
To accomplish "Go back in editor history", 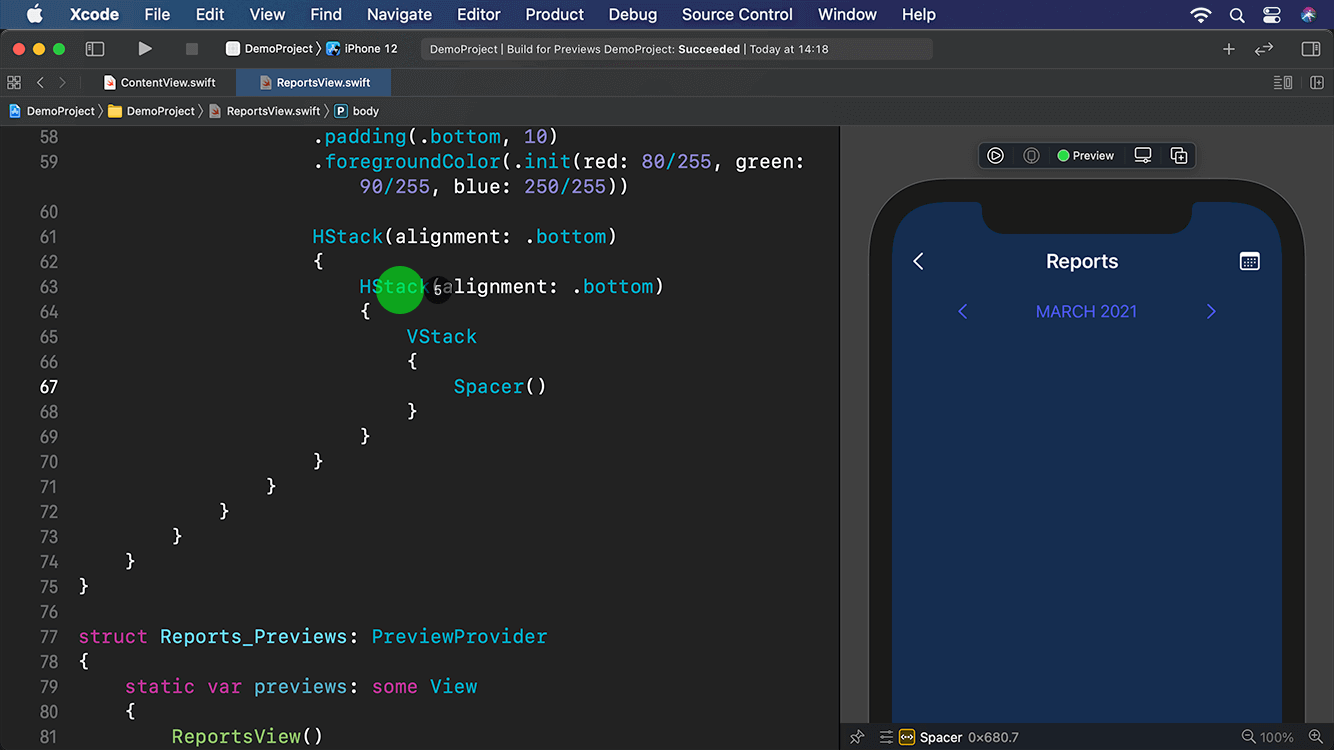I will [40, 83].
